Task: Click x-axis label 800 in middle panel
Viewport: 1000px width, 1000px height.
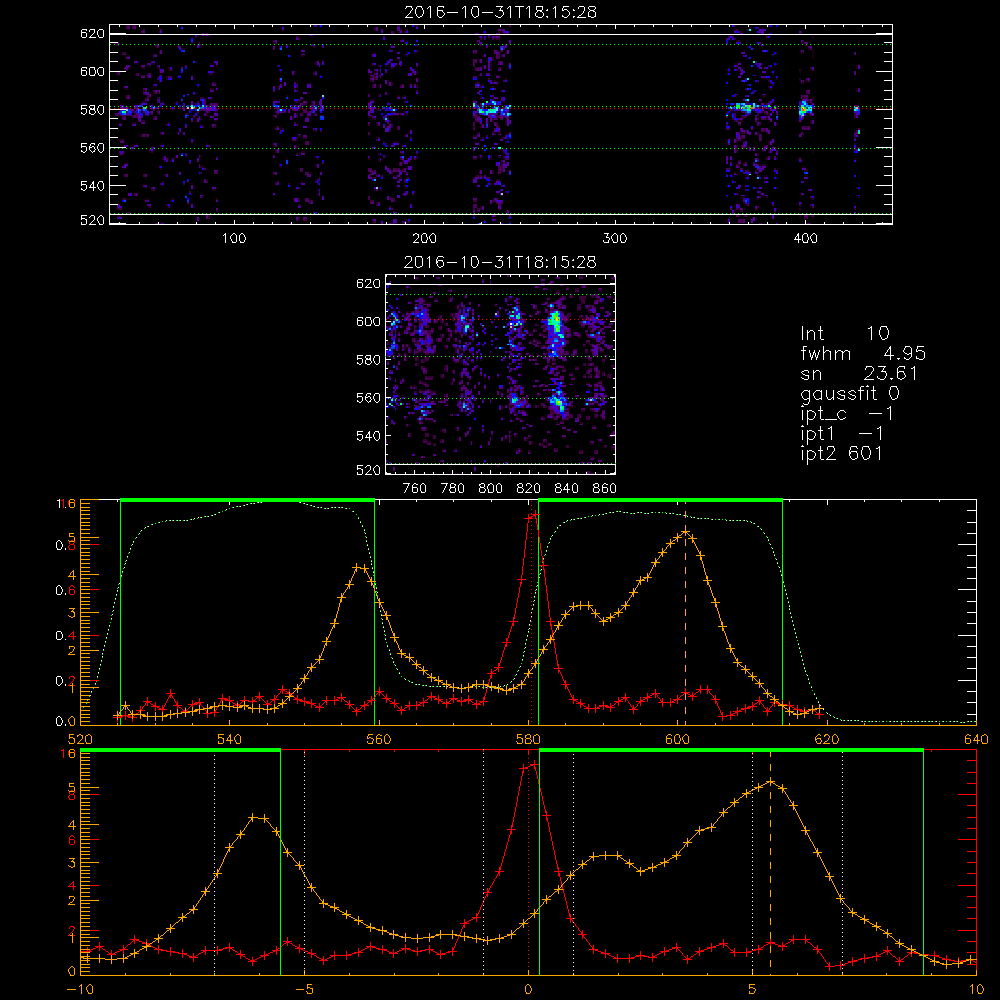Action: pos(490,489)
